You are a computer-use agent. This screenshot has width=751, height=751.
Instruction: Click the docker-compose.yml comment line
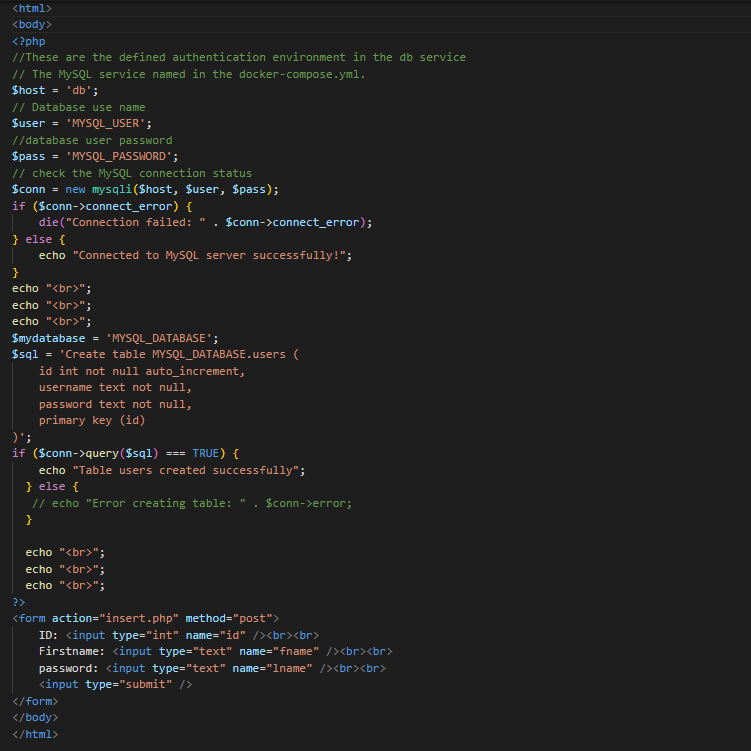[189, 74]
